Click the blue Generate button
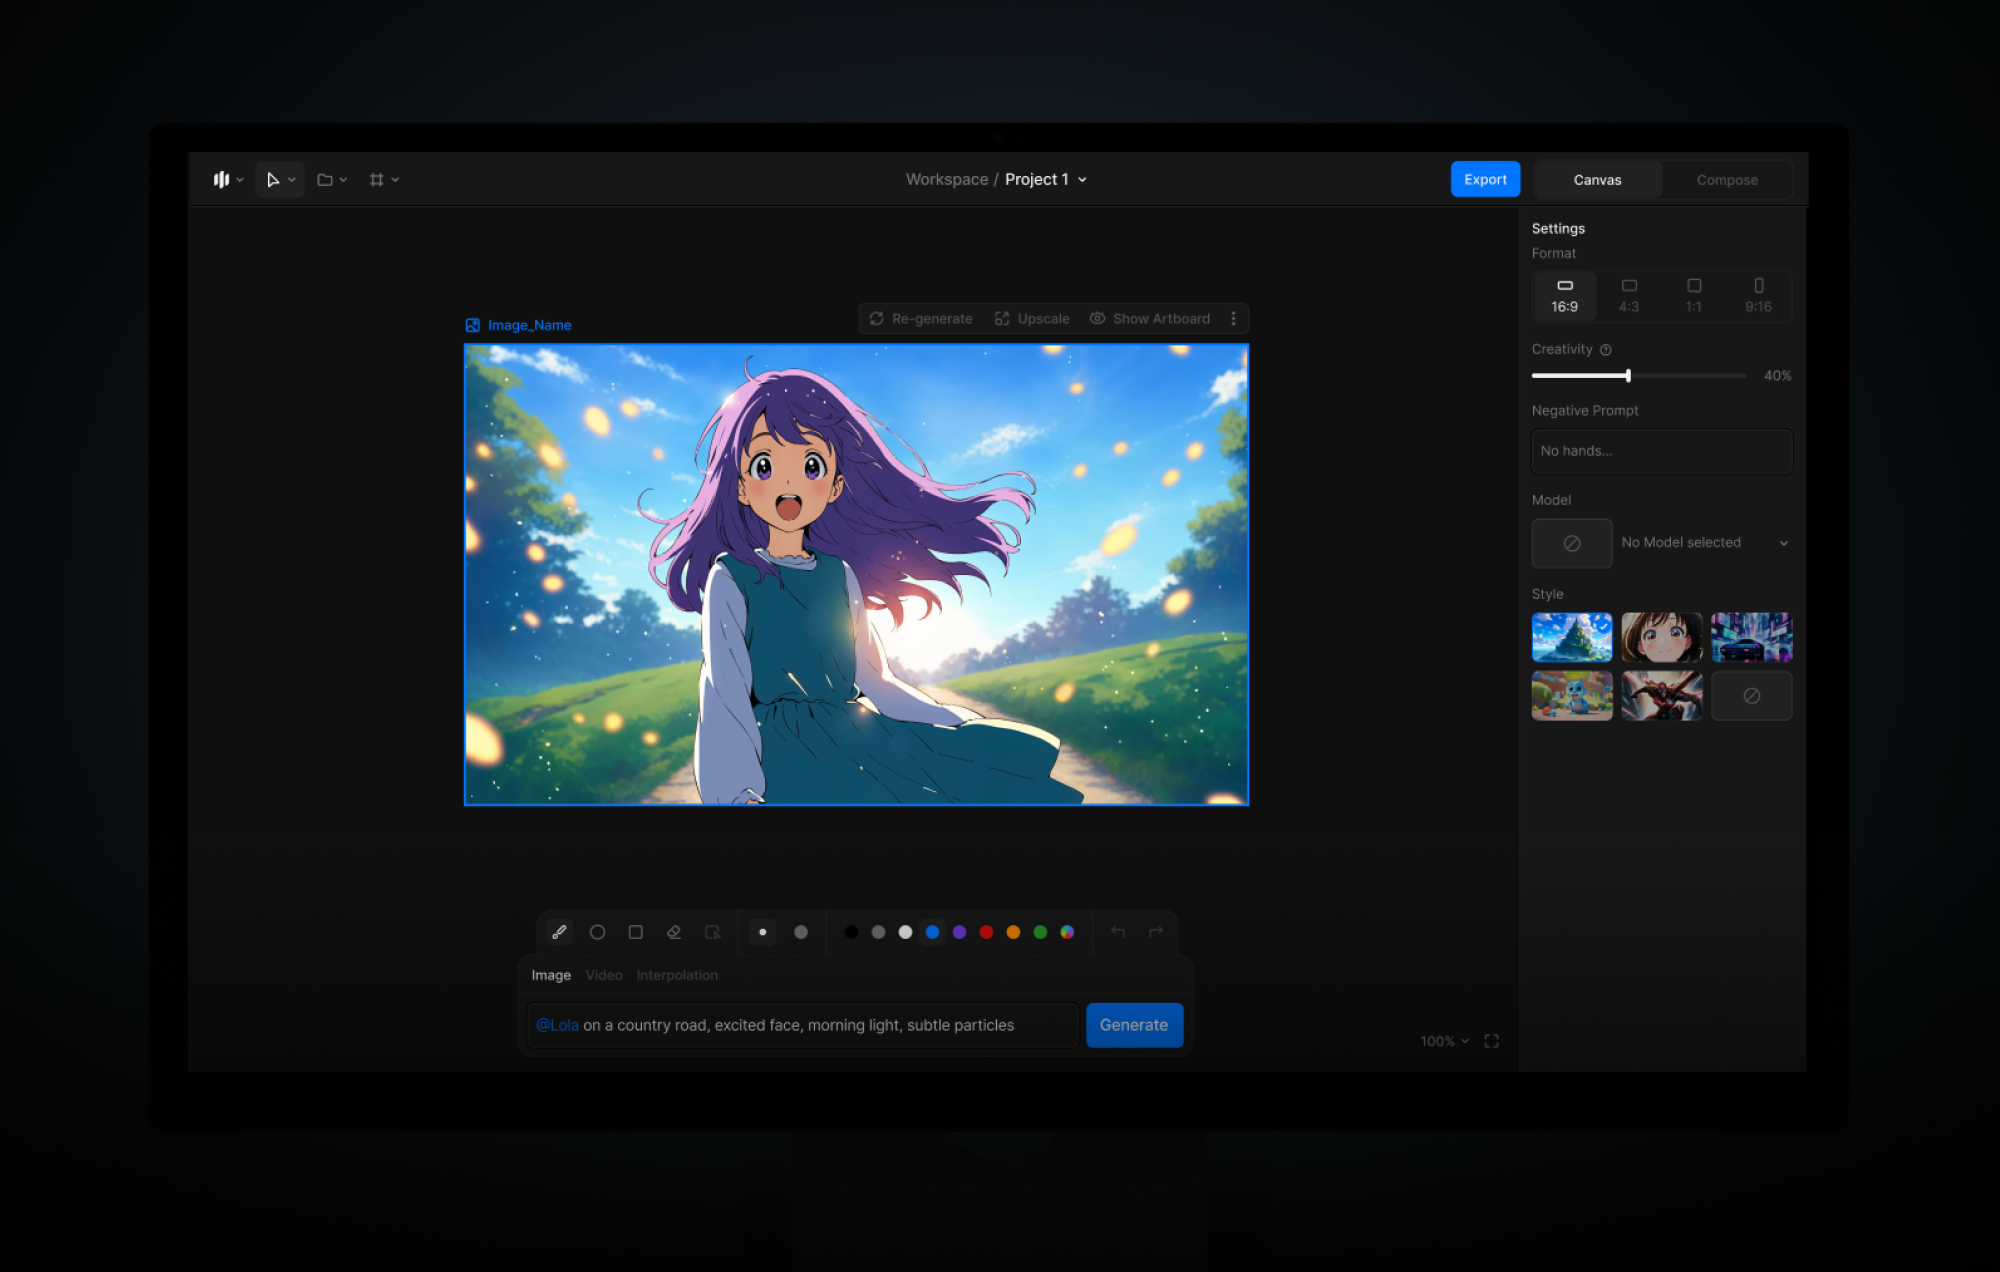 1133,1025
